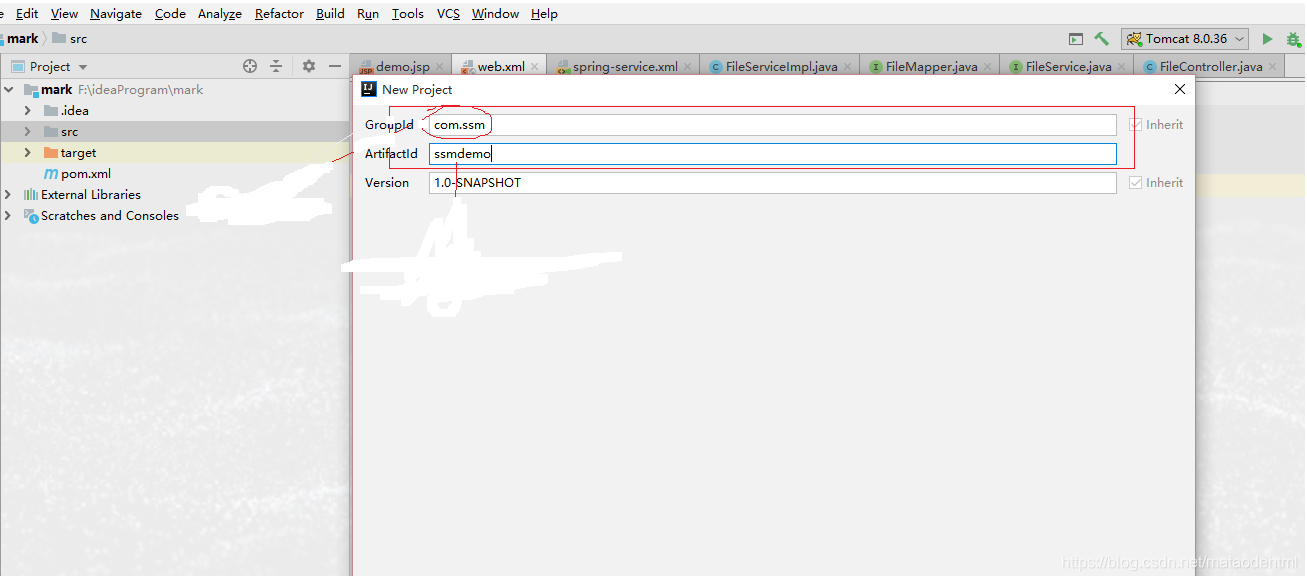Collapse the mark project root node
This screenshot has width=1307, height=581.
tap(9, 90)
